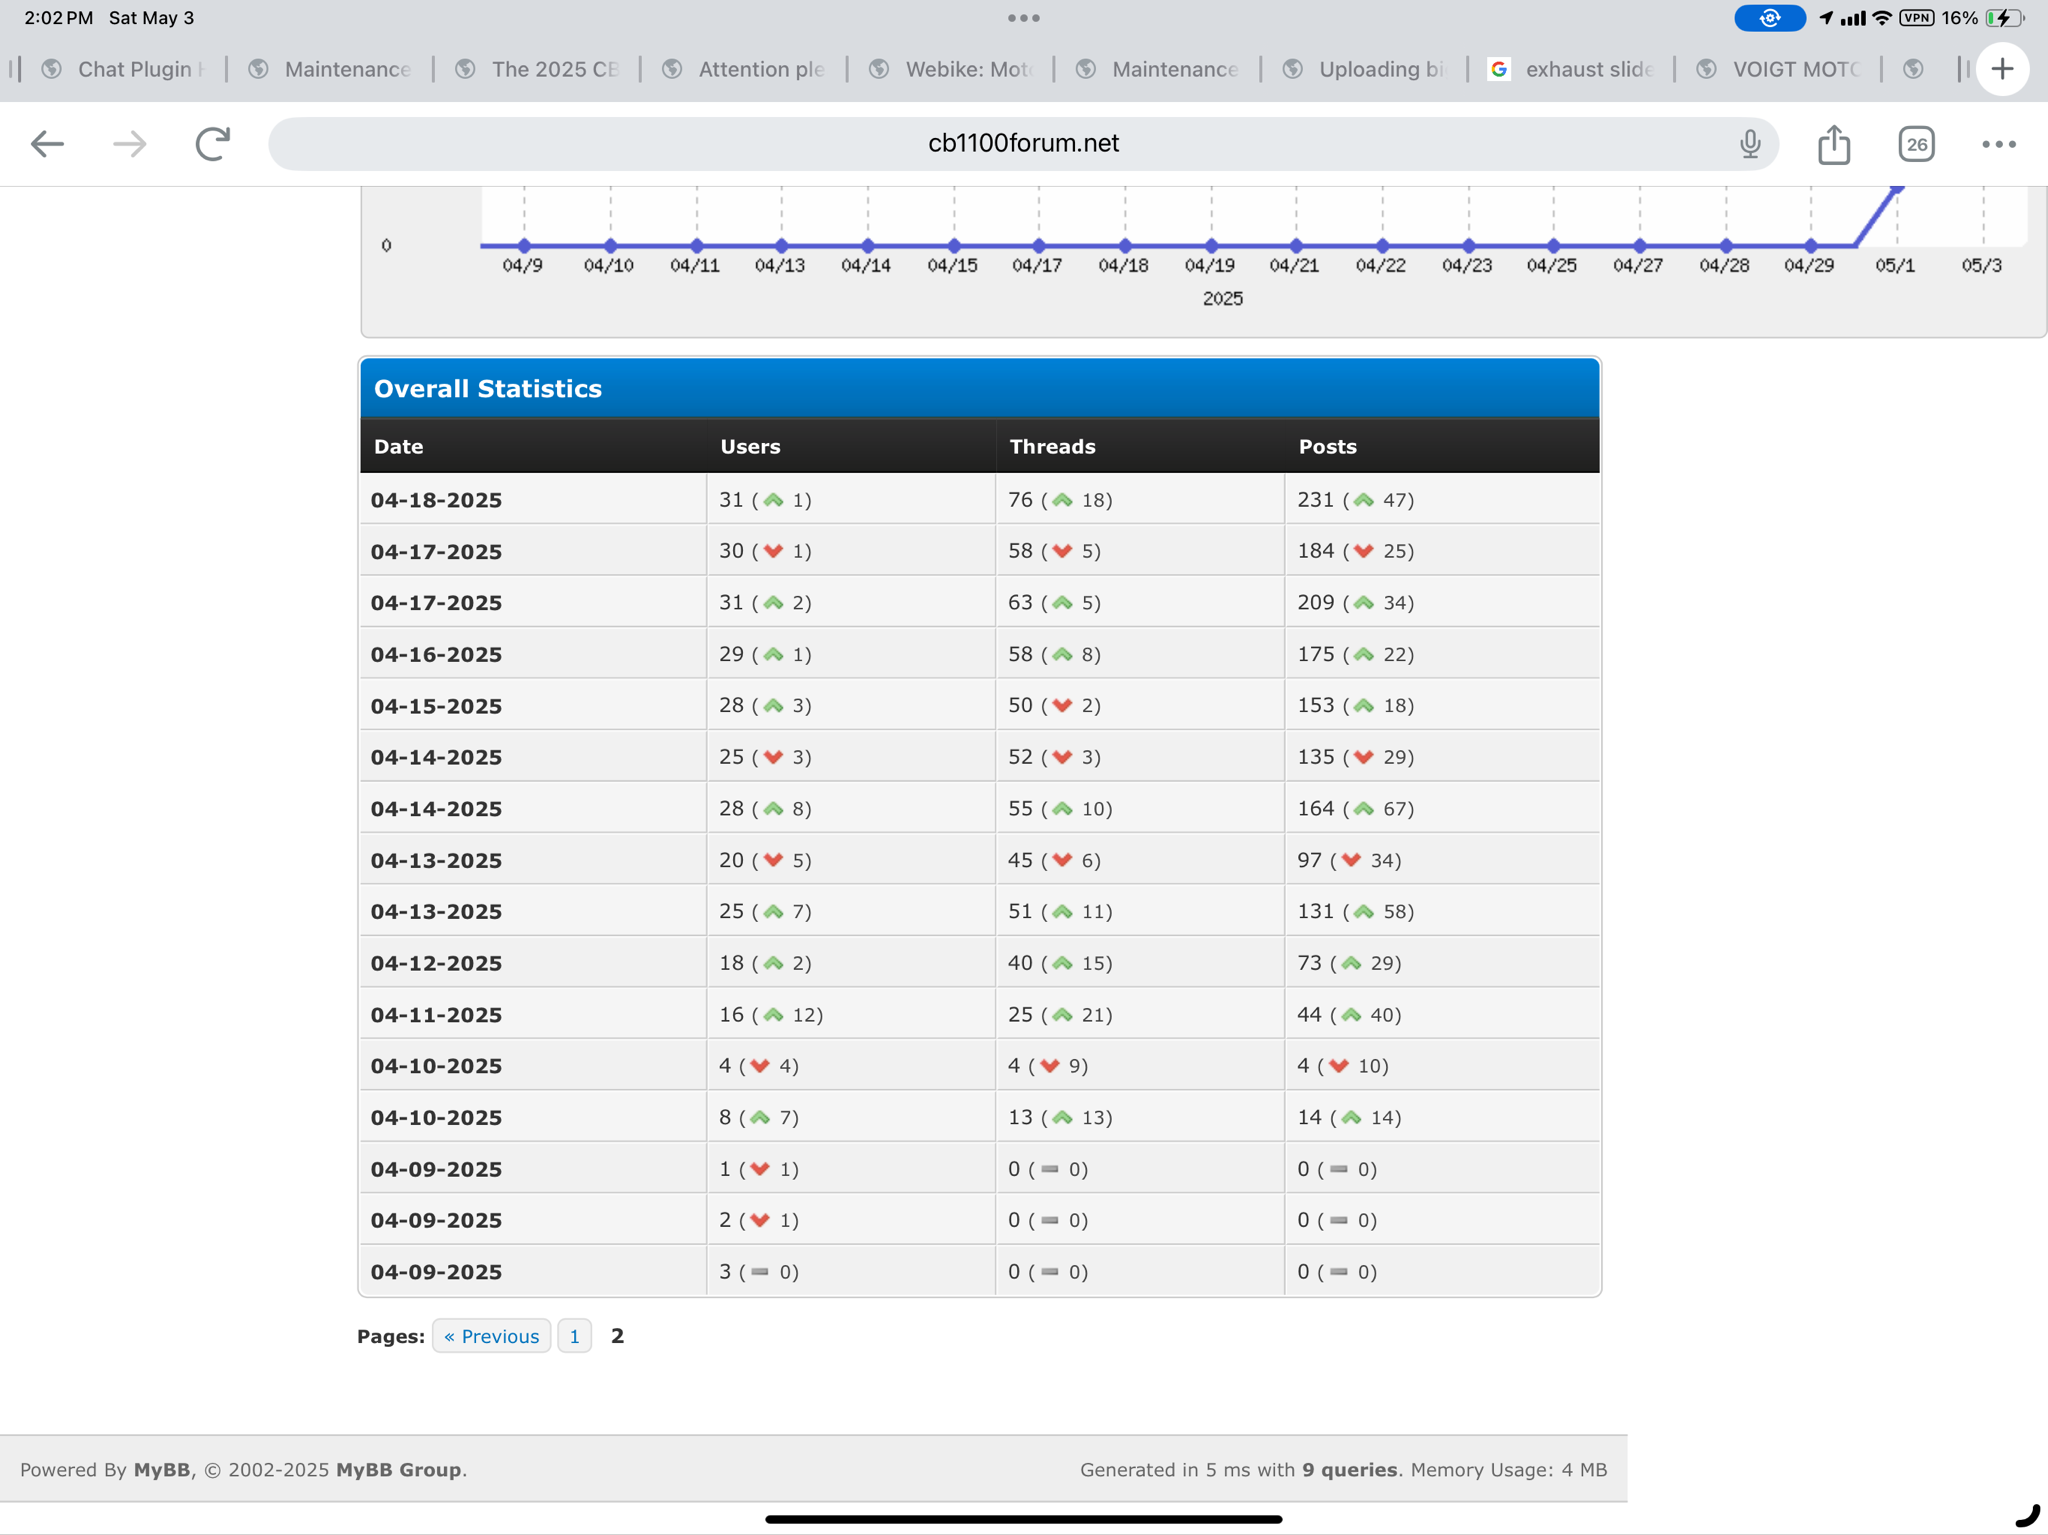Switch to the Webike: Mot tab
This screenshot has height=1535, width=2048.
click(x=950, y=69)
